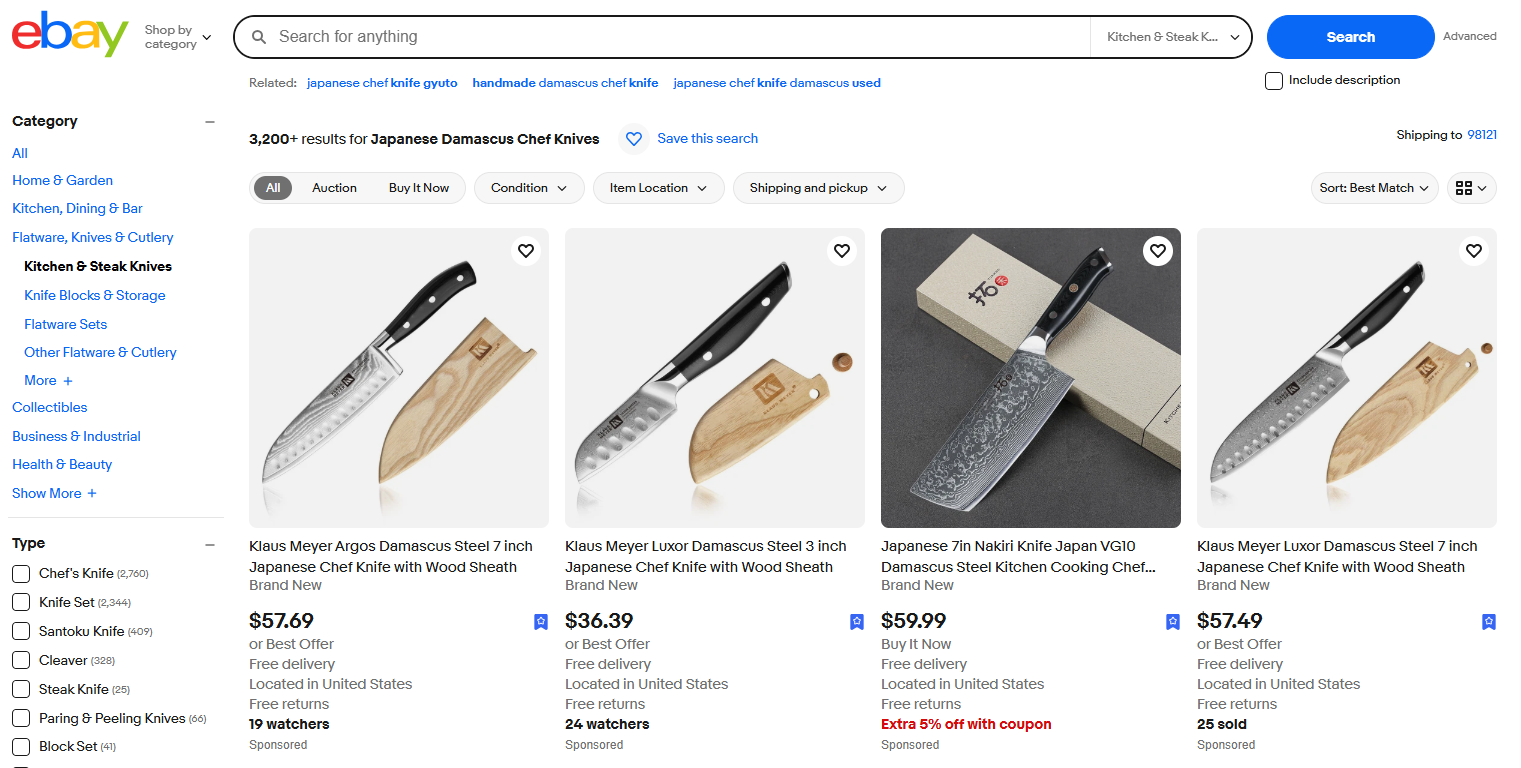The image size is (1521, 768).
Task: Click the search magnifying glass icon
Action: 259,36
